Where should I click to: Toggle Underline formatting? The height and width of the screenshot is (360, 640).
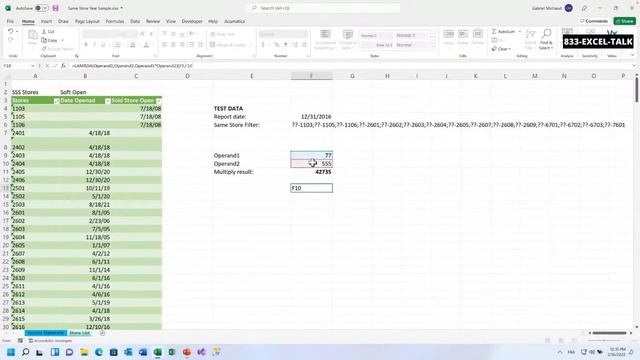click(x=103, y=44)
